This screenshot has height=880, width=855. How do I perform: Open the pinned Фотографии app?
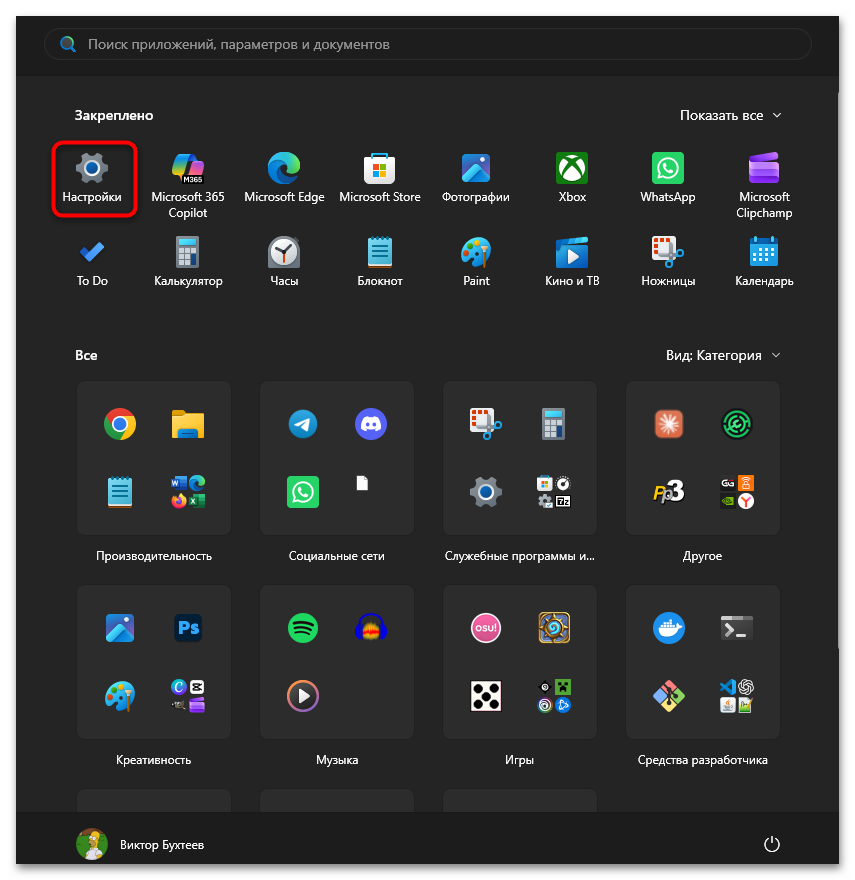coord(476,178)
